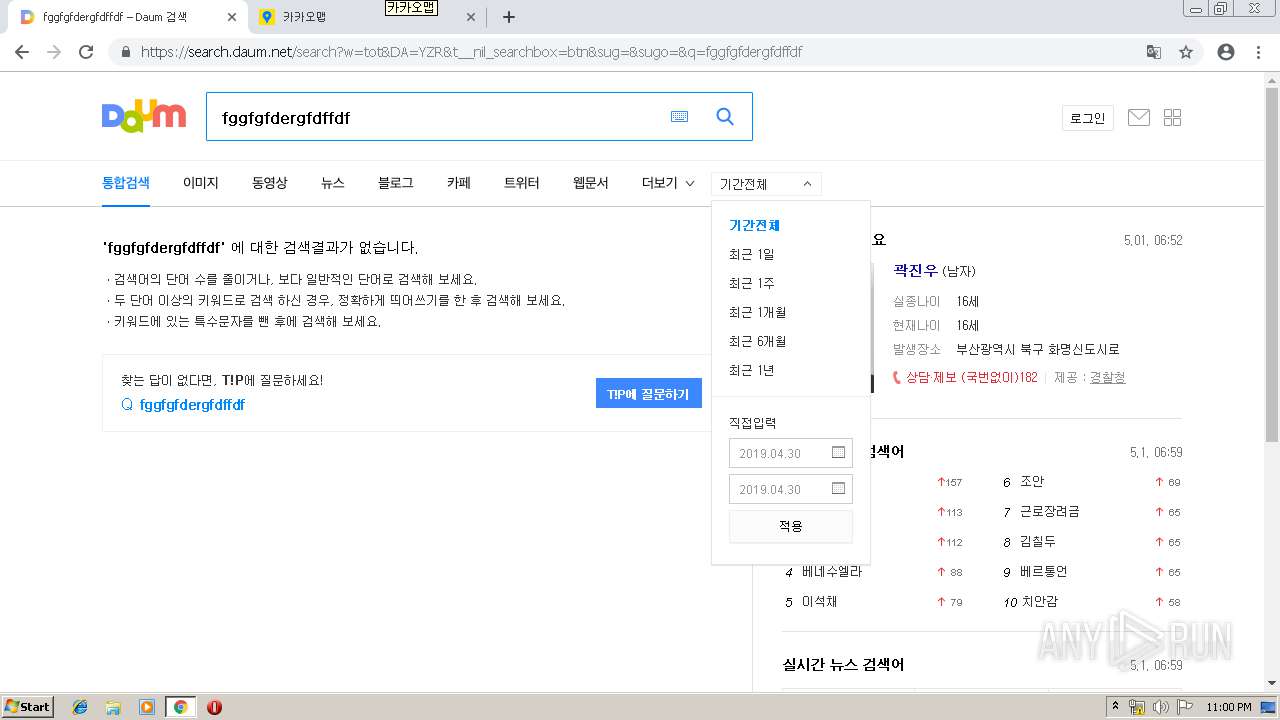Open the mail envelope icon

click(1138, 117)
